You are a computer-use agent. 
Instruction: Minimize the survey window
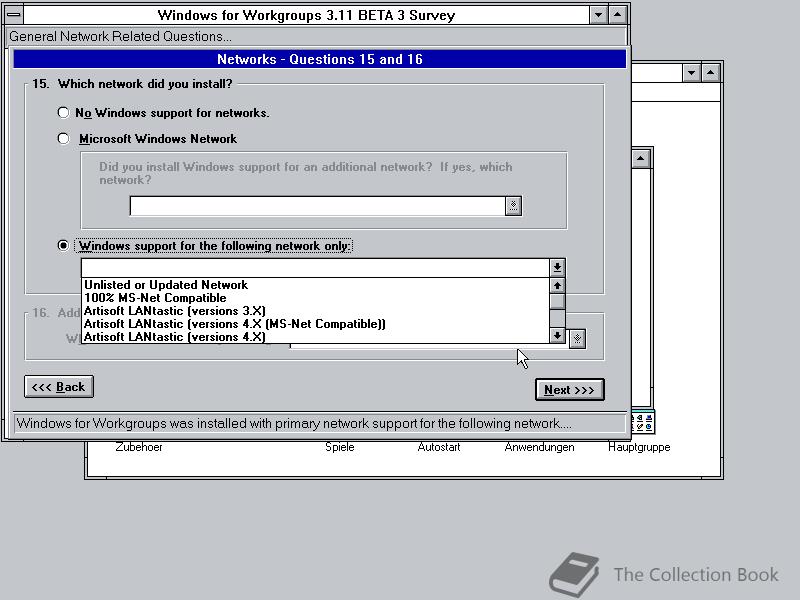pyautogui.click(x=598, y=15)
